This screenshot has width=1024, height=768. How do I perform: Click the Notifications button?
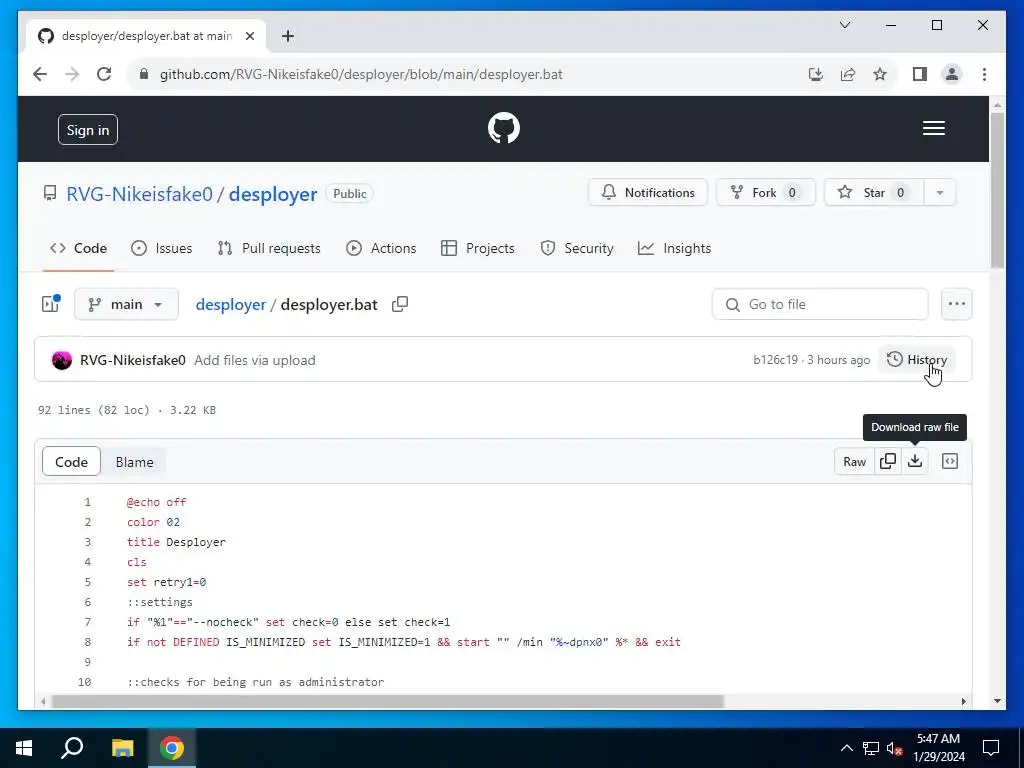tap(648, 193)
